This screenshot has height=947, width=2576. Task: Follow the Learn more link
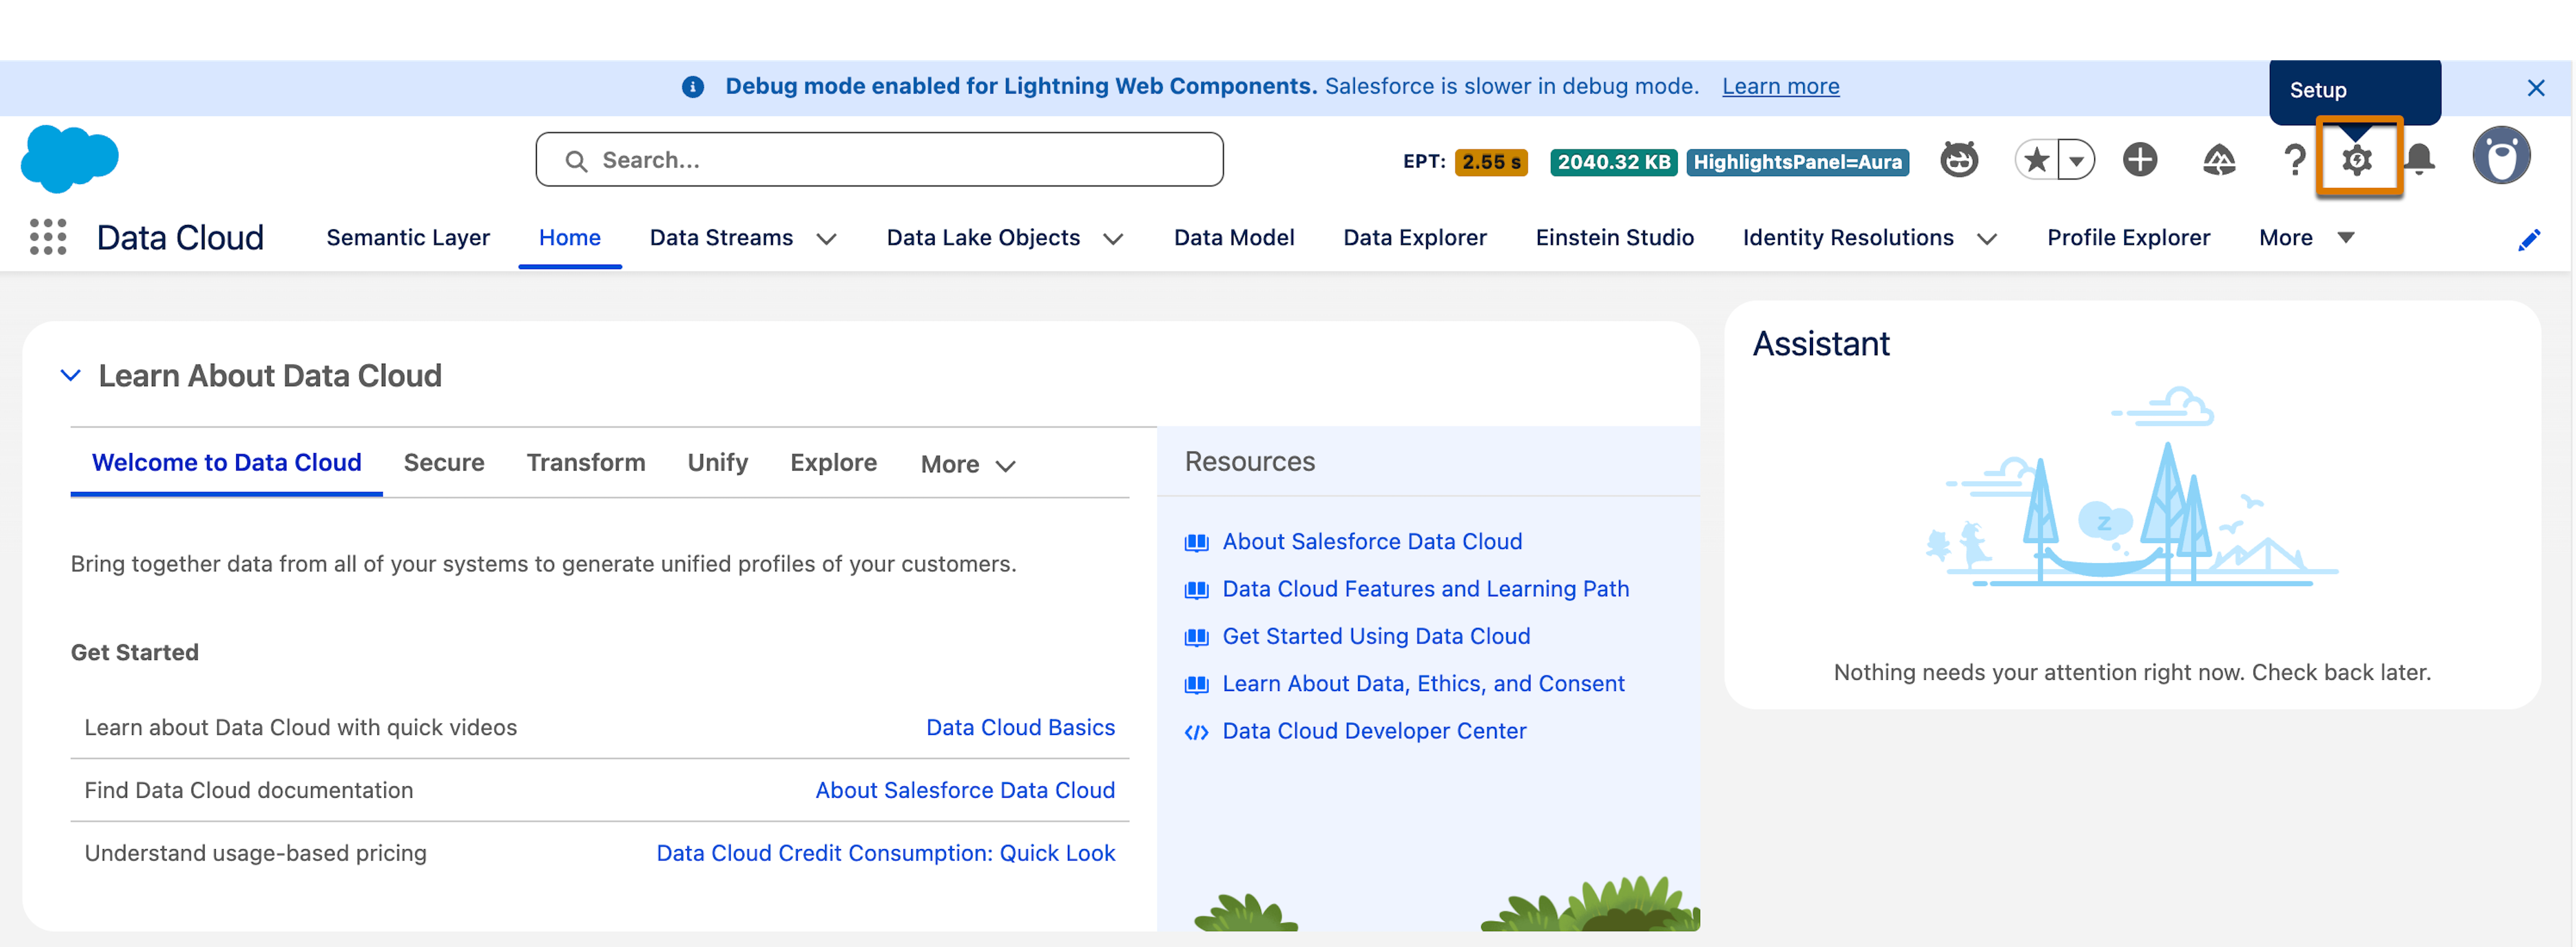[x=1780, y=86]
